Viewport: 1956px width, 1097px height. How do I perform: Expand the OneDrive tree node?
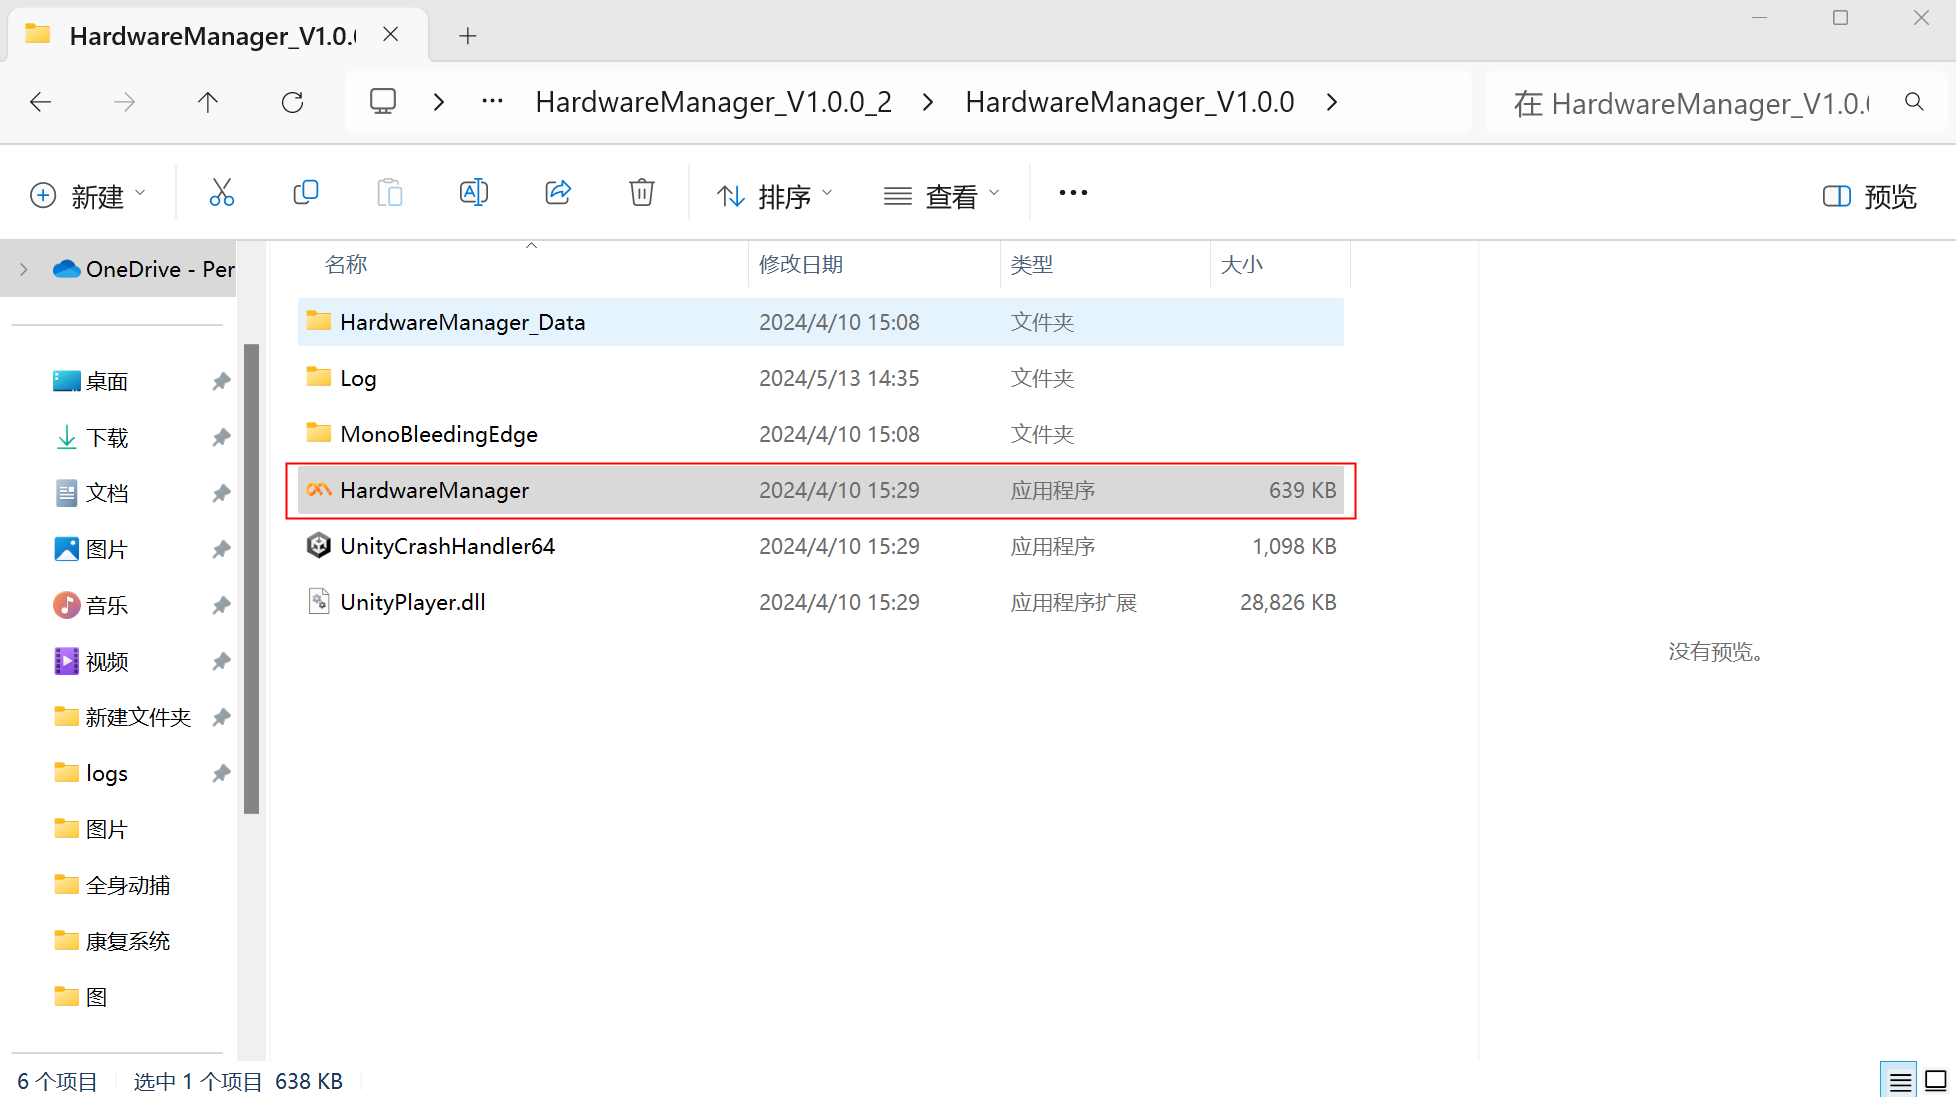tap(24, 269)
